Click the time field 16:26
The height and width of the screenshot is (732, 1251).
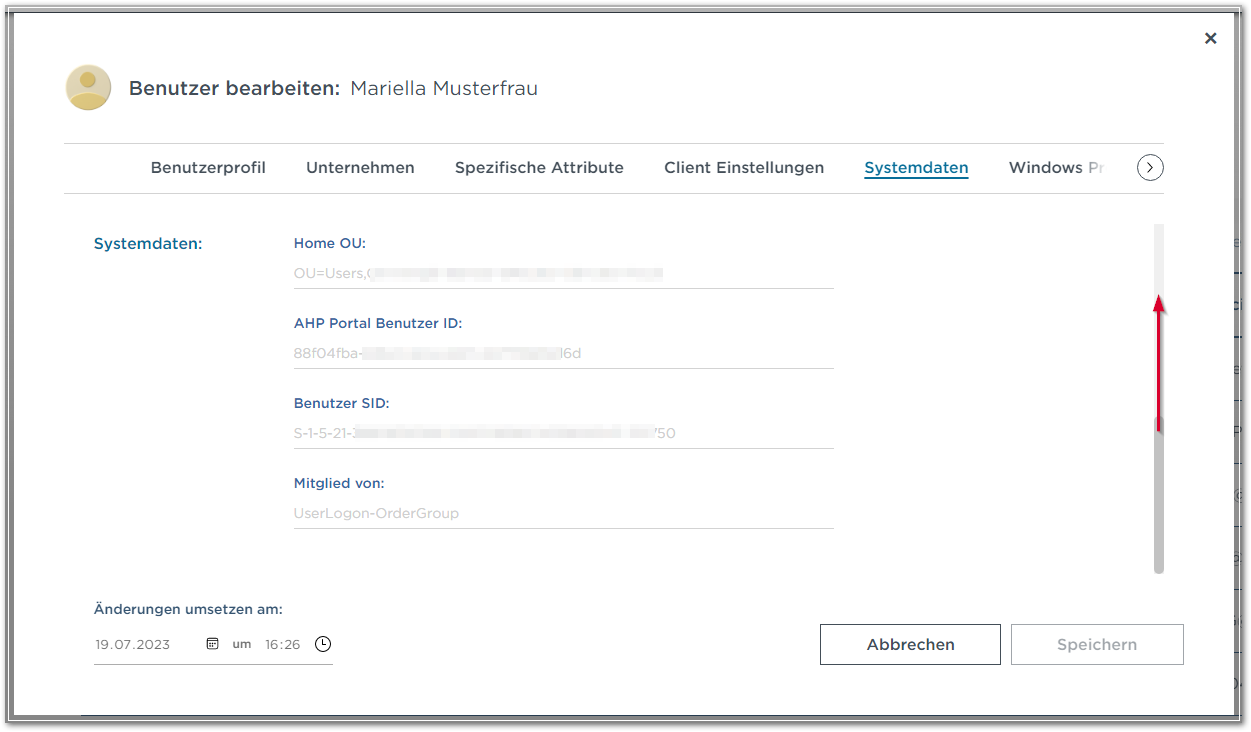tap(283, 645)
